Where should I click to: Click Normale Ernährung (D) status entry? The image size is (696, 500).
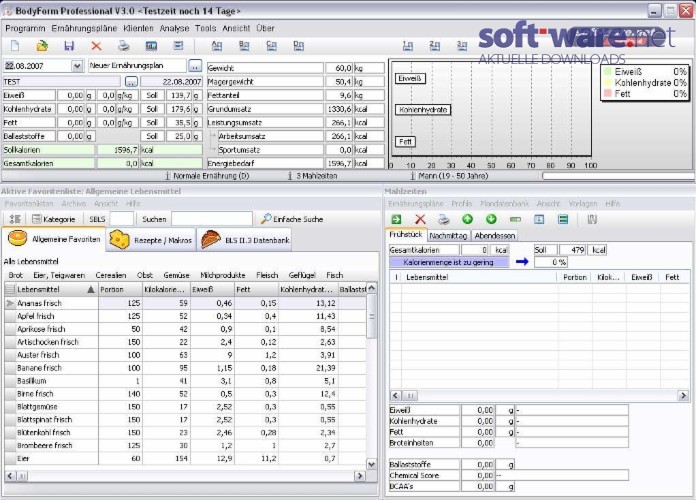pos(207,176)
